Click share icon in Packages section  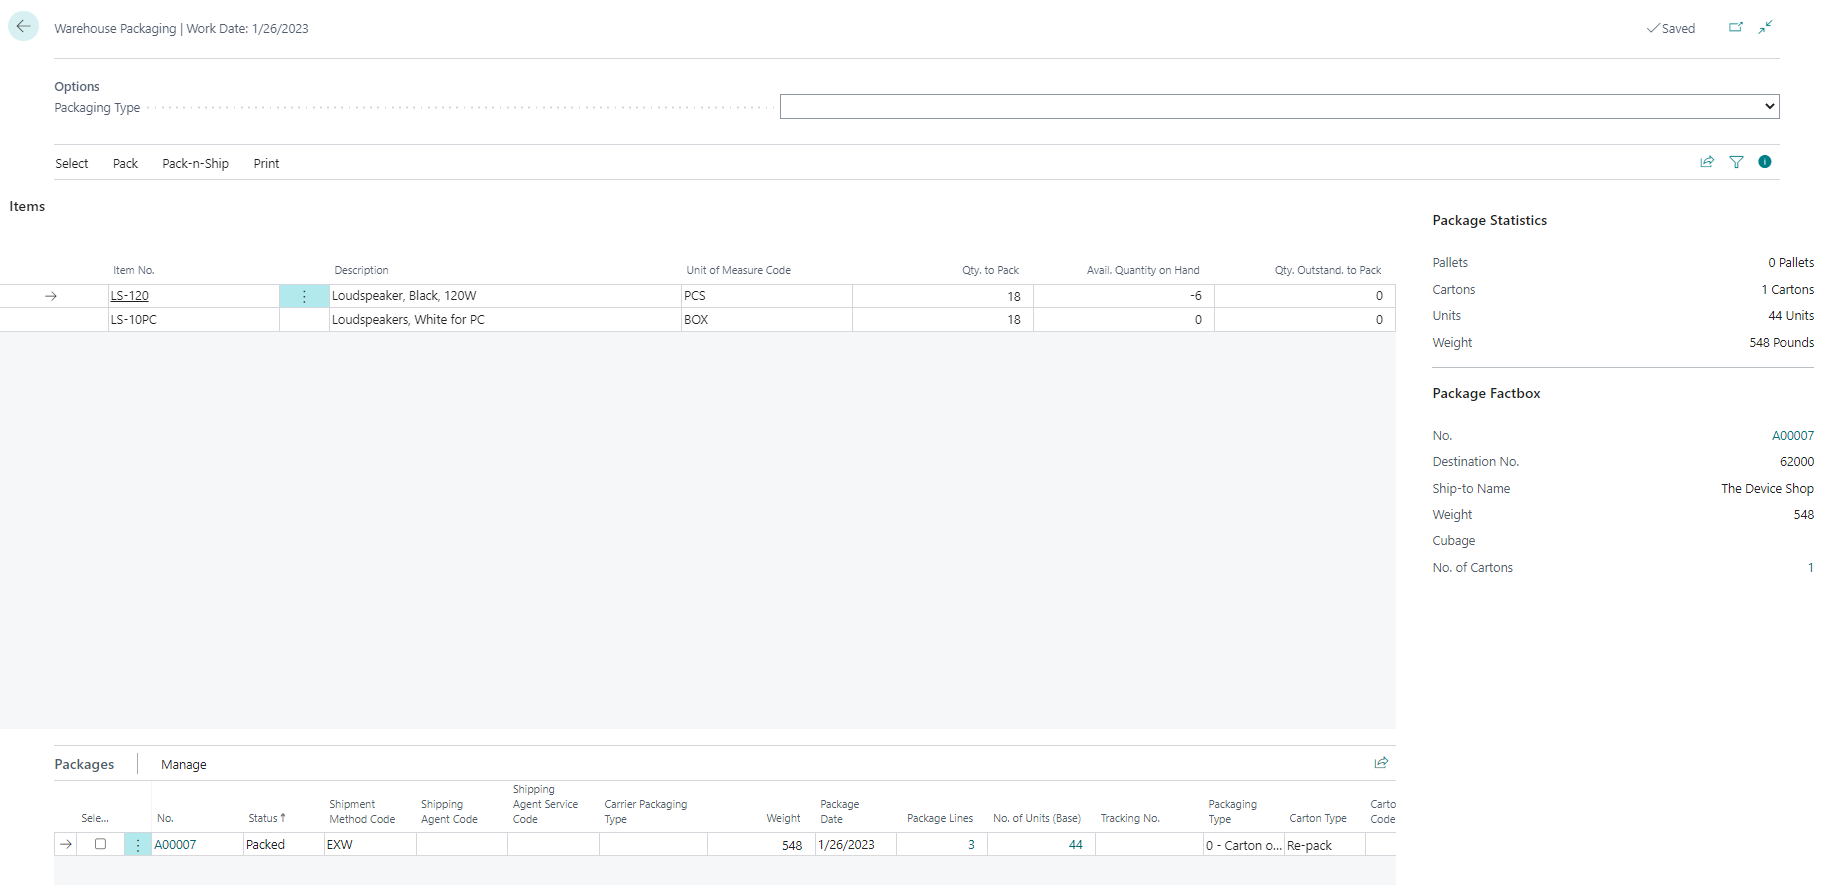tap(1381, 763)
